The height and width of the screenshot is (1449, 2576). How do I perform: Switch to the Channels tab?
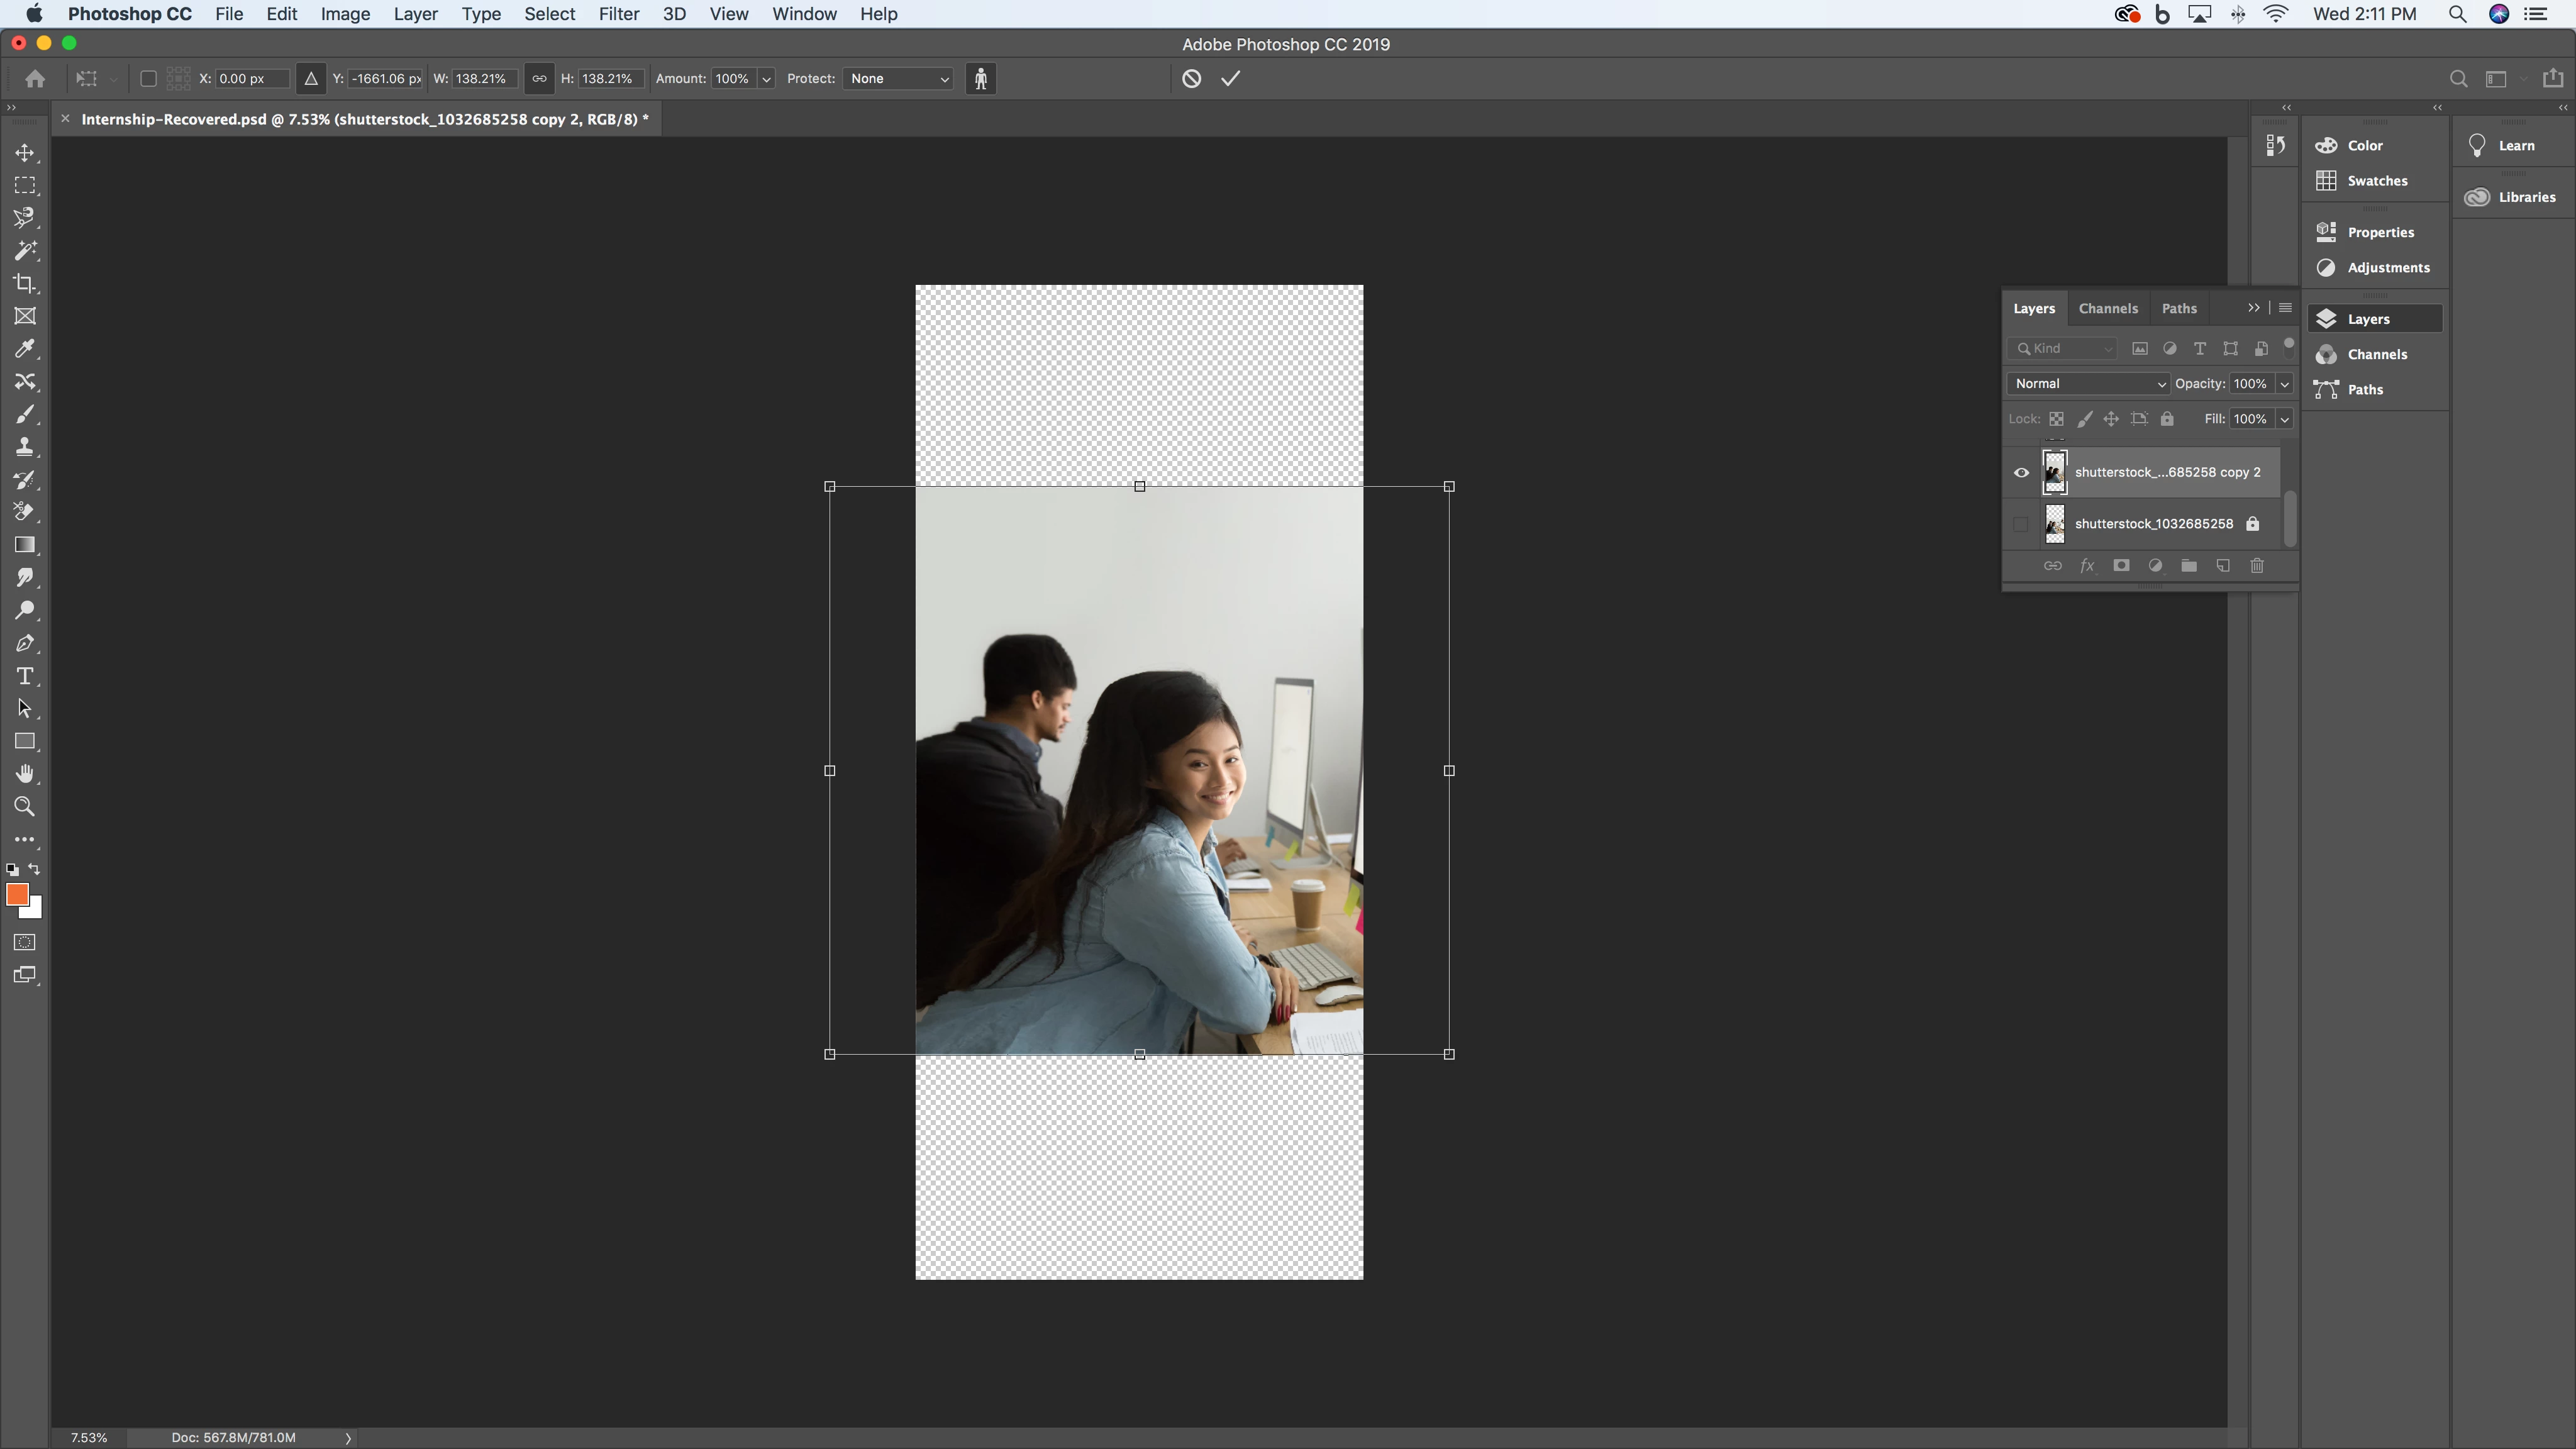[2108, 309]
